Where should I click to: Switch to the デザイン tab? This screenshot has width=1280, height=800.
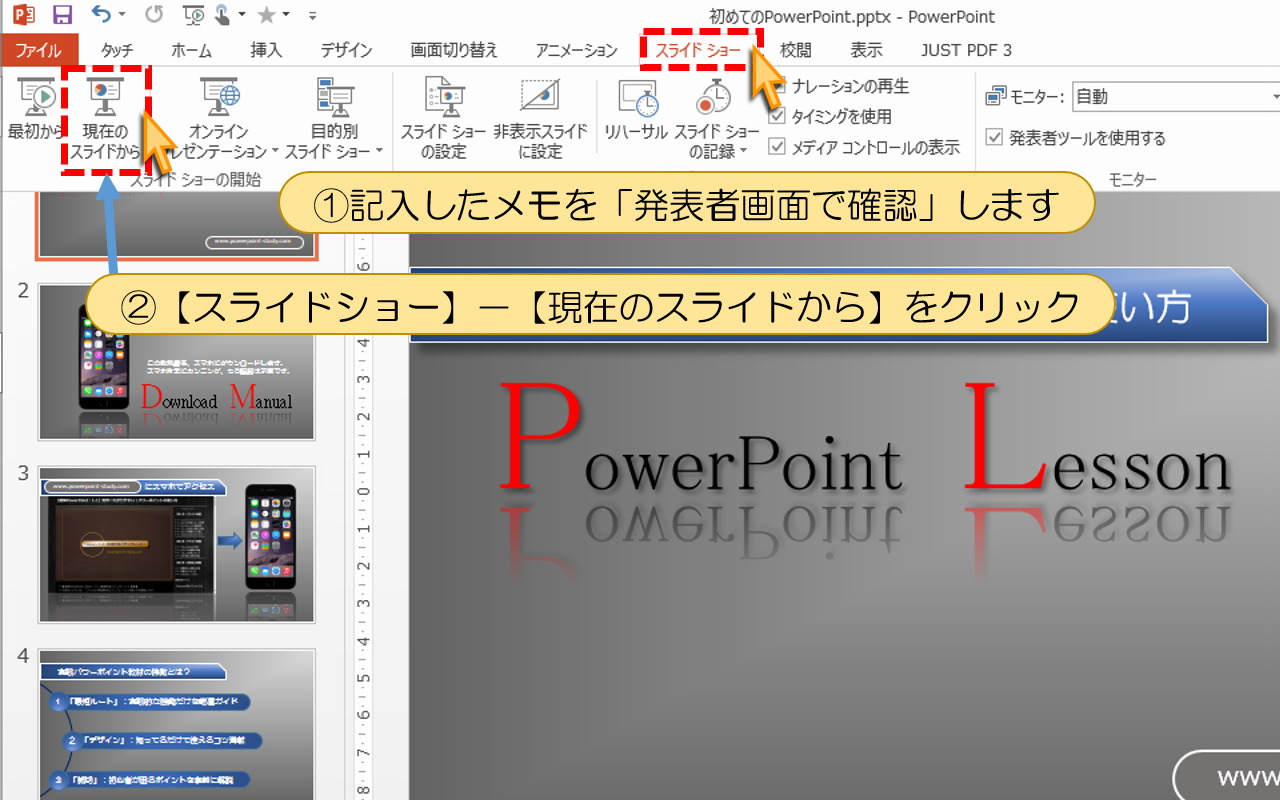(347, 50)
